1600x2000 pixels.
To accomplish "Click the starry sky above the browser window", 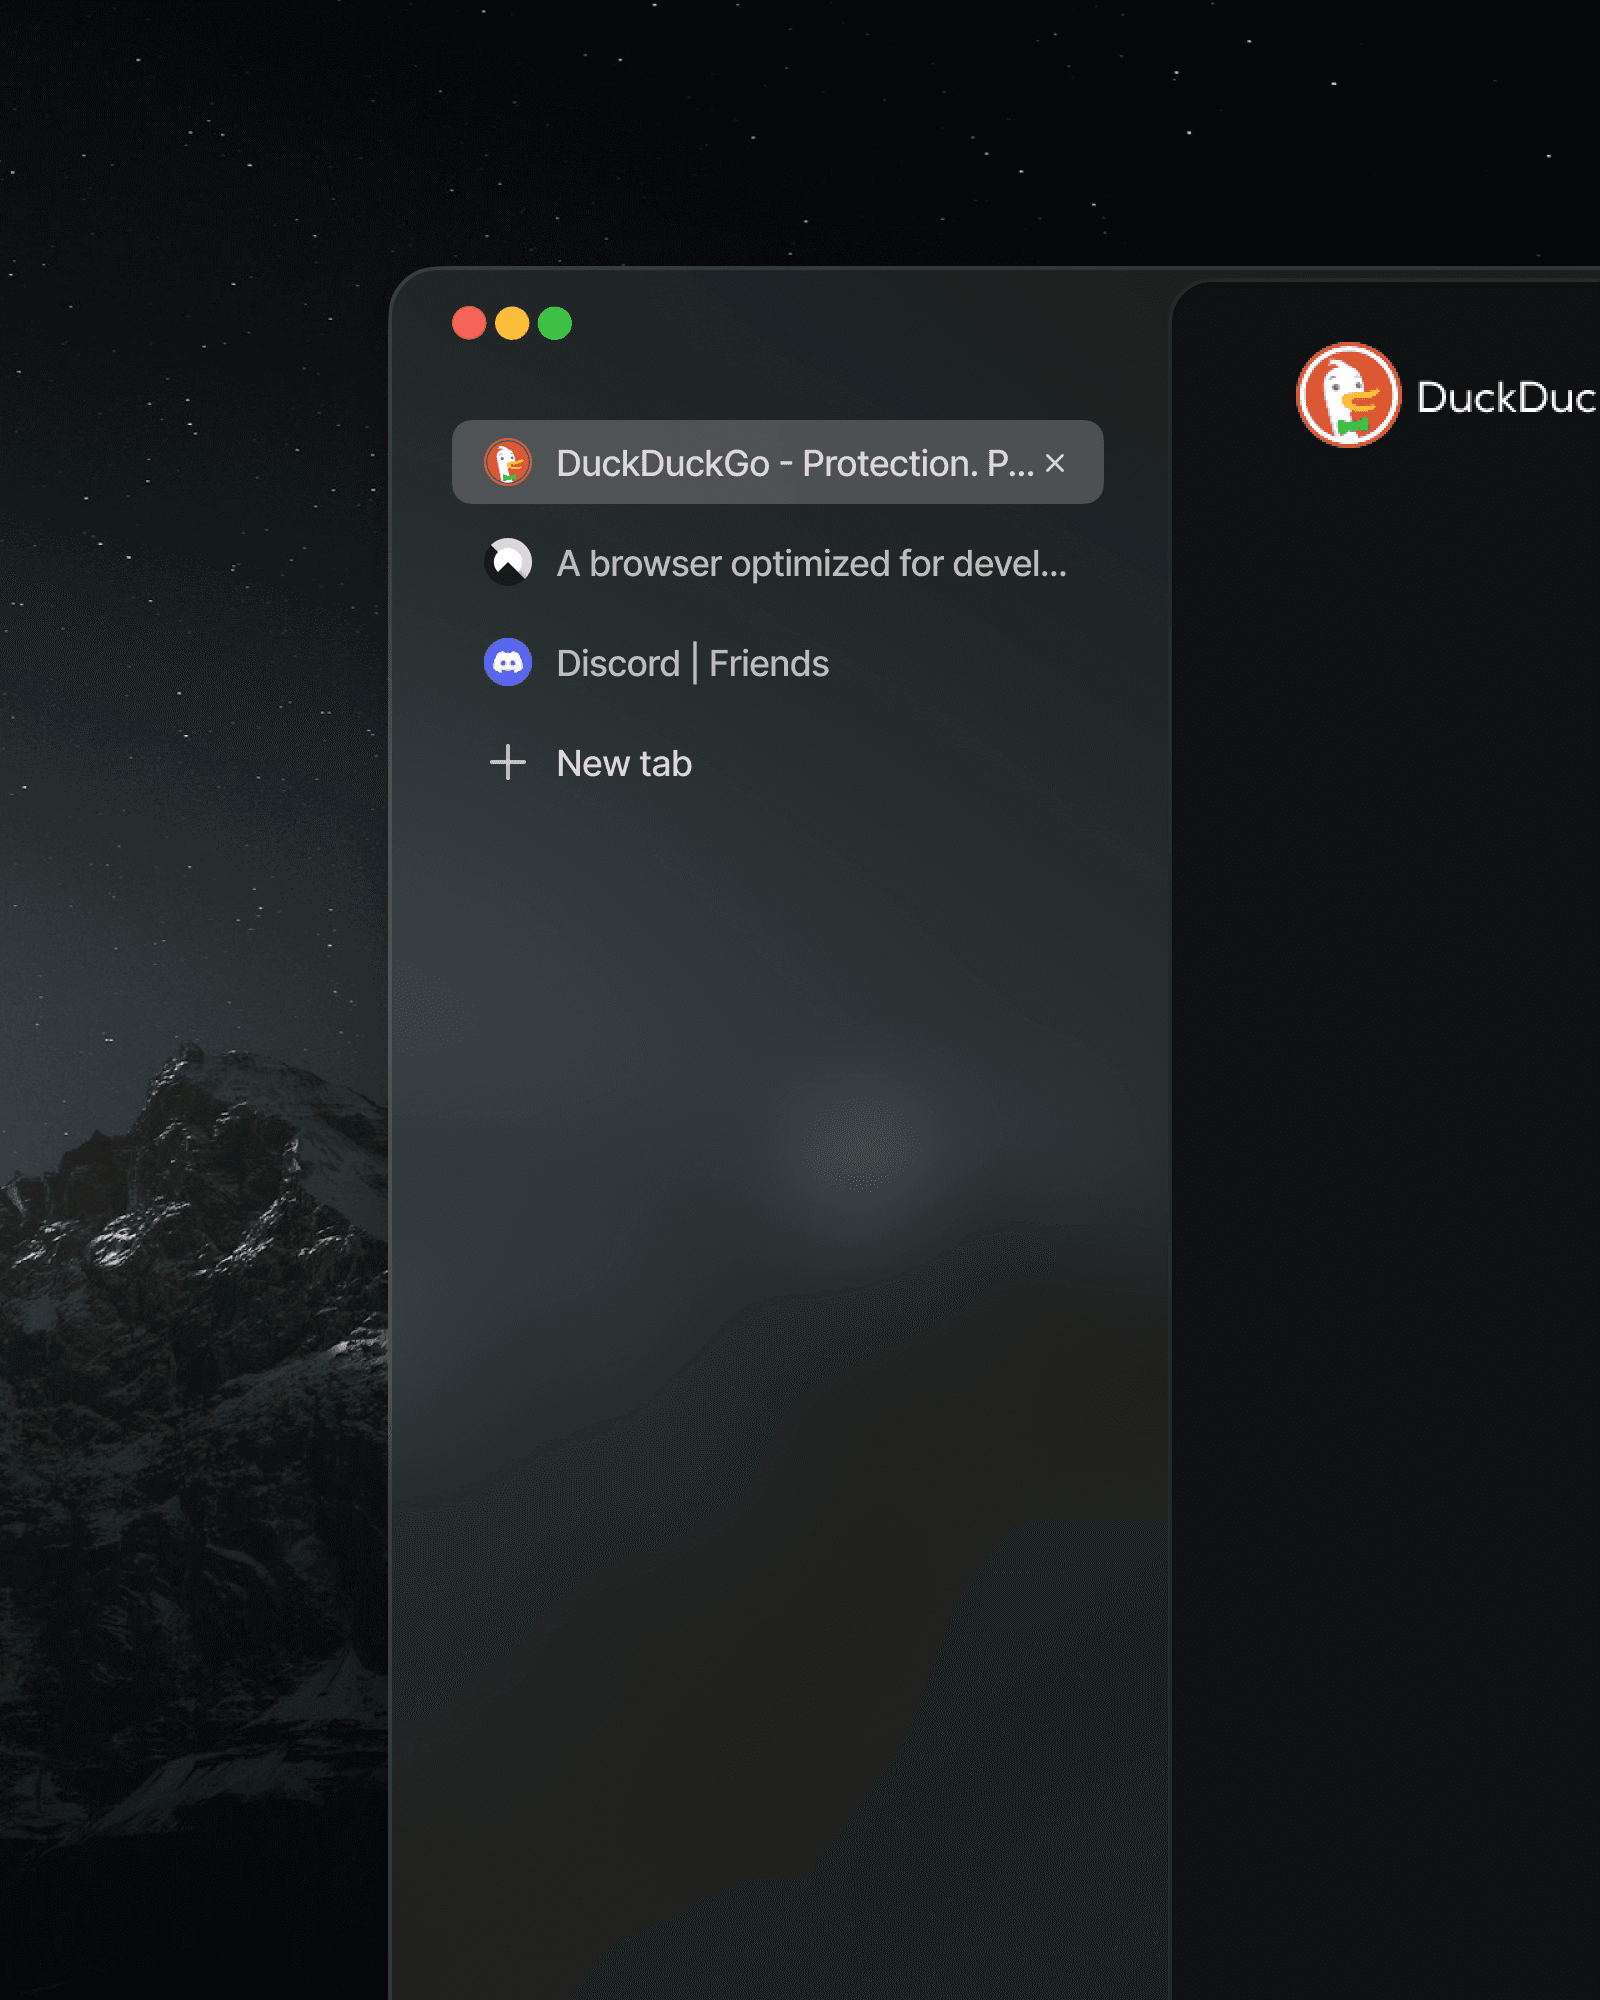I will point(800,130).
